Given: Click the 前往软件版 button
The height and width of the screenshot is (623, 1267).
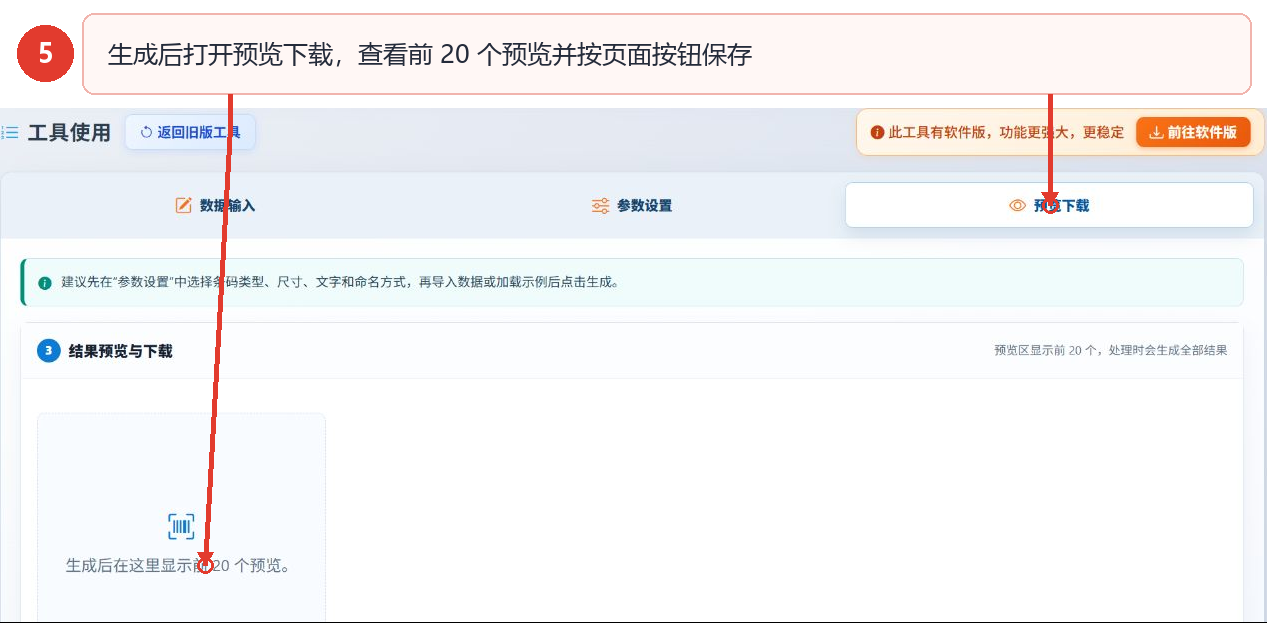Looking at the screenshot, I should point(1193,132).
